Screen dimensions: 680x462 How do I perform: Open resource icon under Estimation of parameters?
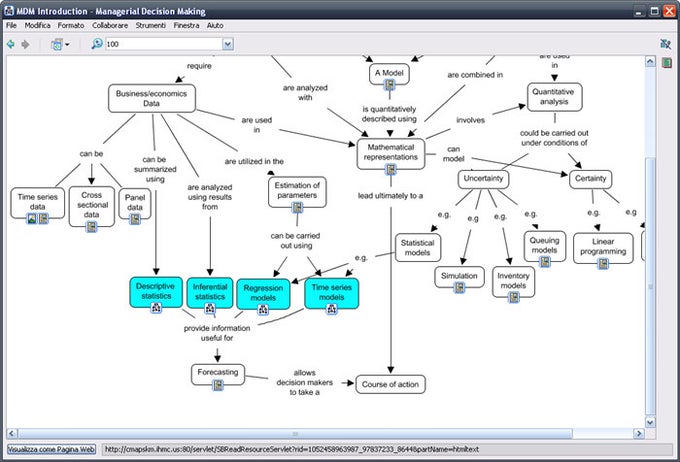297,207
